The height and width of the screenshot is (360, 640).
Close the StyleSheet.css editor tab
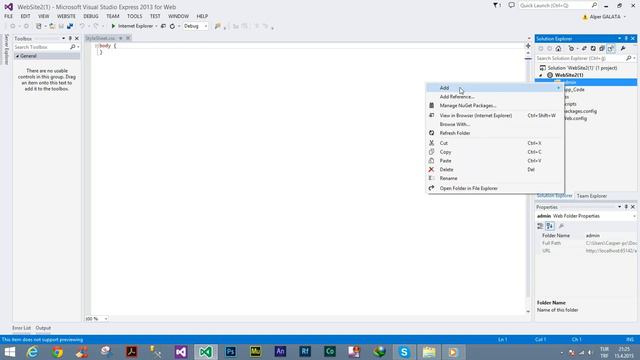(x=128, y=38)
